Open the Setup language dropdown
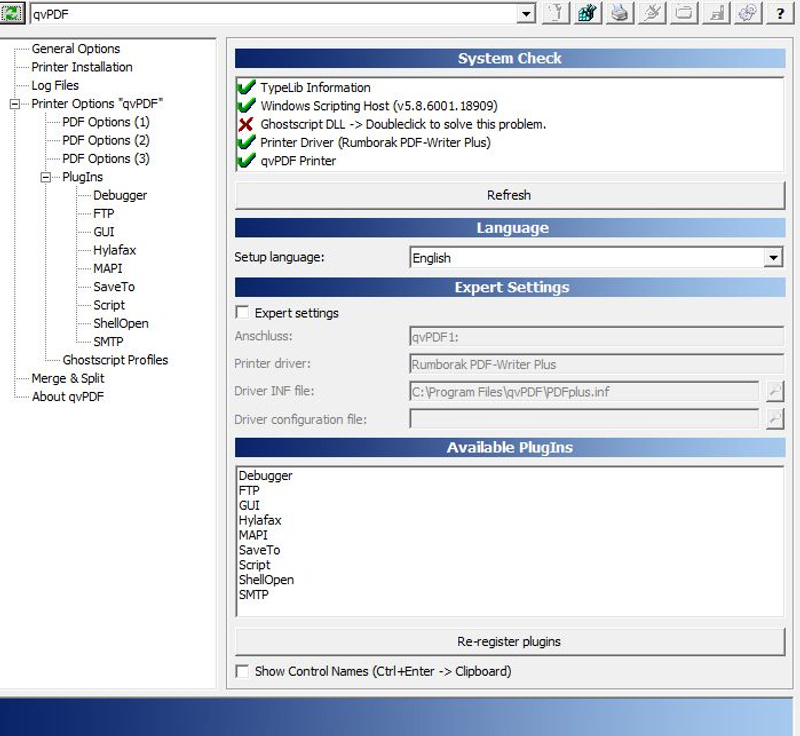This screenshot has width=800, height=736. click(772, 258)
